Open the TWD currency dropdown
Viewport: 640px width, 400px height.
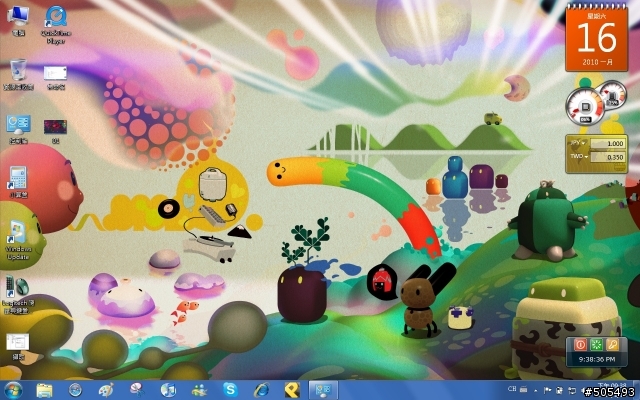click(578, 156)
